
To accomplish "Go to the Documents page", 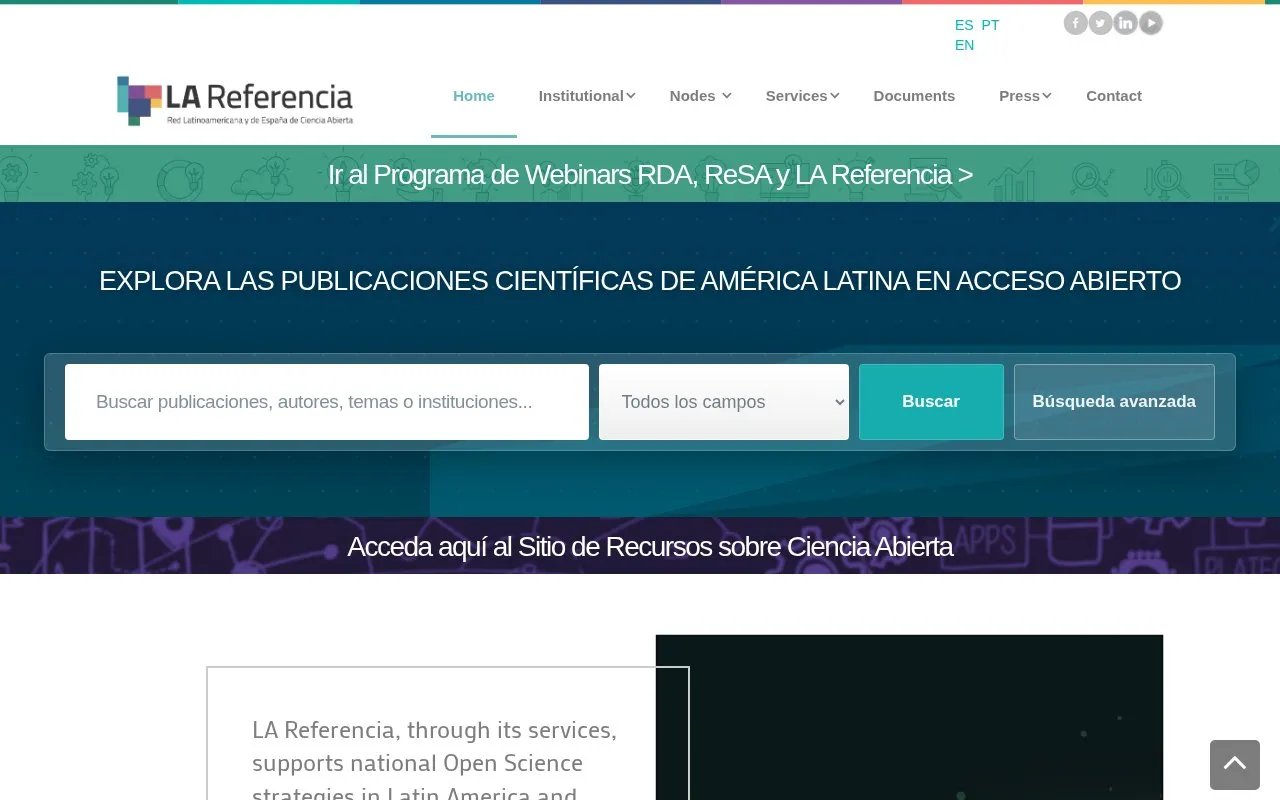I will point(914,96).
